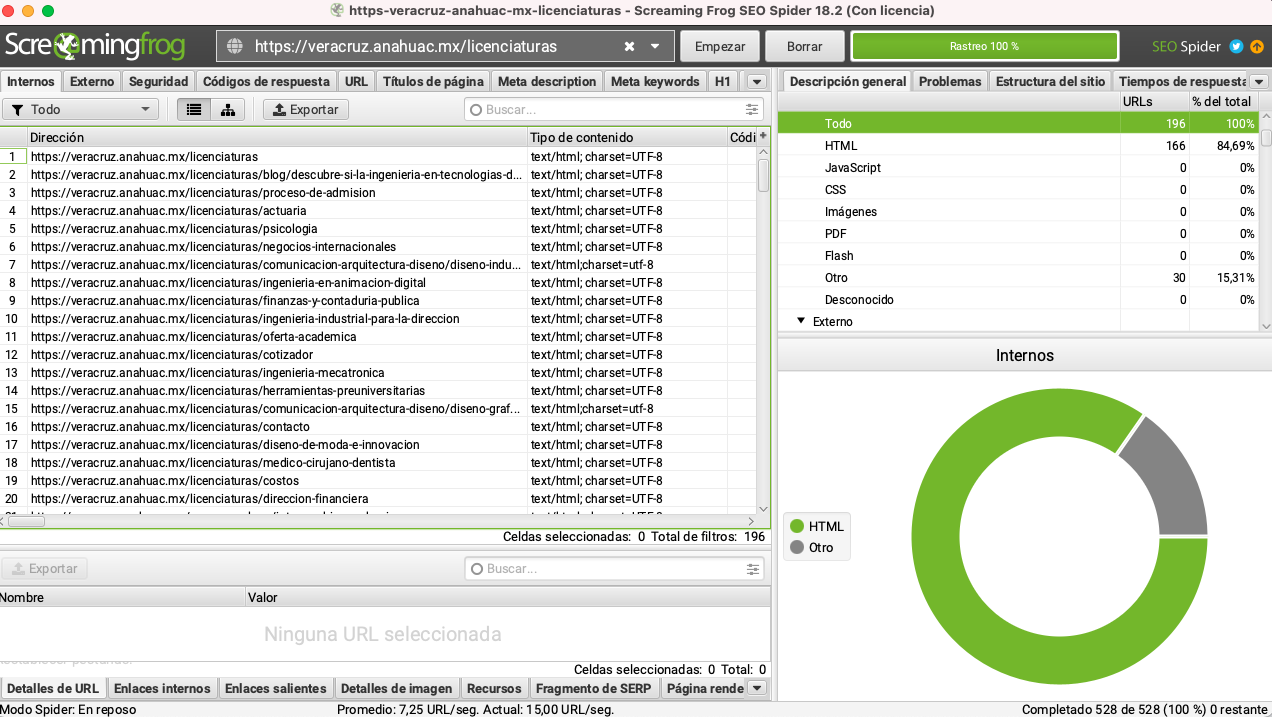This screenshot has width=1272, height=717.
Task: Collapse the Externo section in overview
Action: (x=801, y=321)
